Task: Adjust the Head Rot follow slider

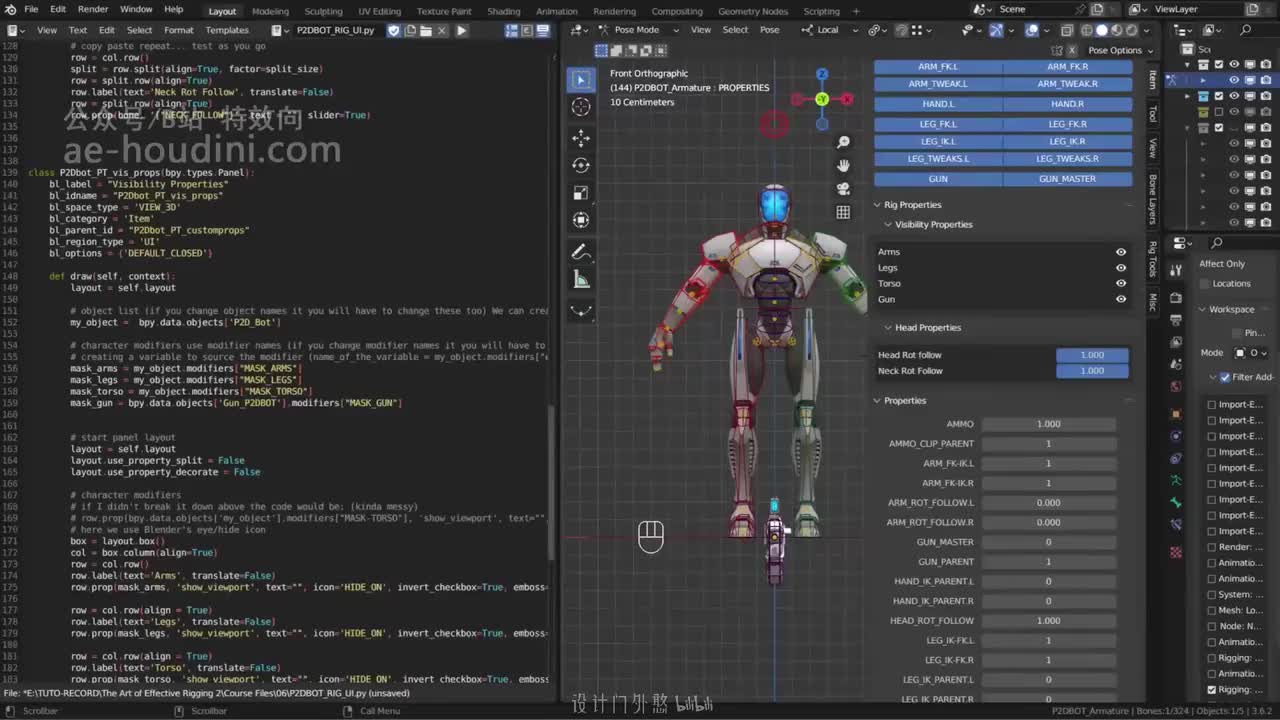Action: (1092, 355)
